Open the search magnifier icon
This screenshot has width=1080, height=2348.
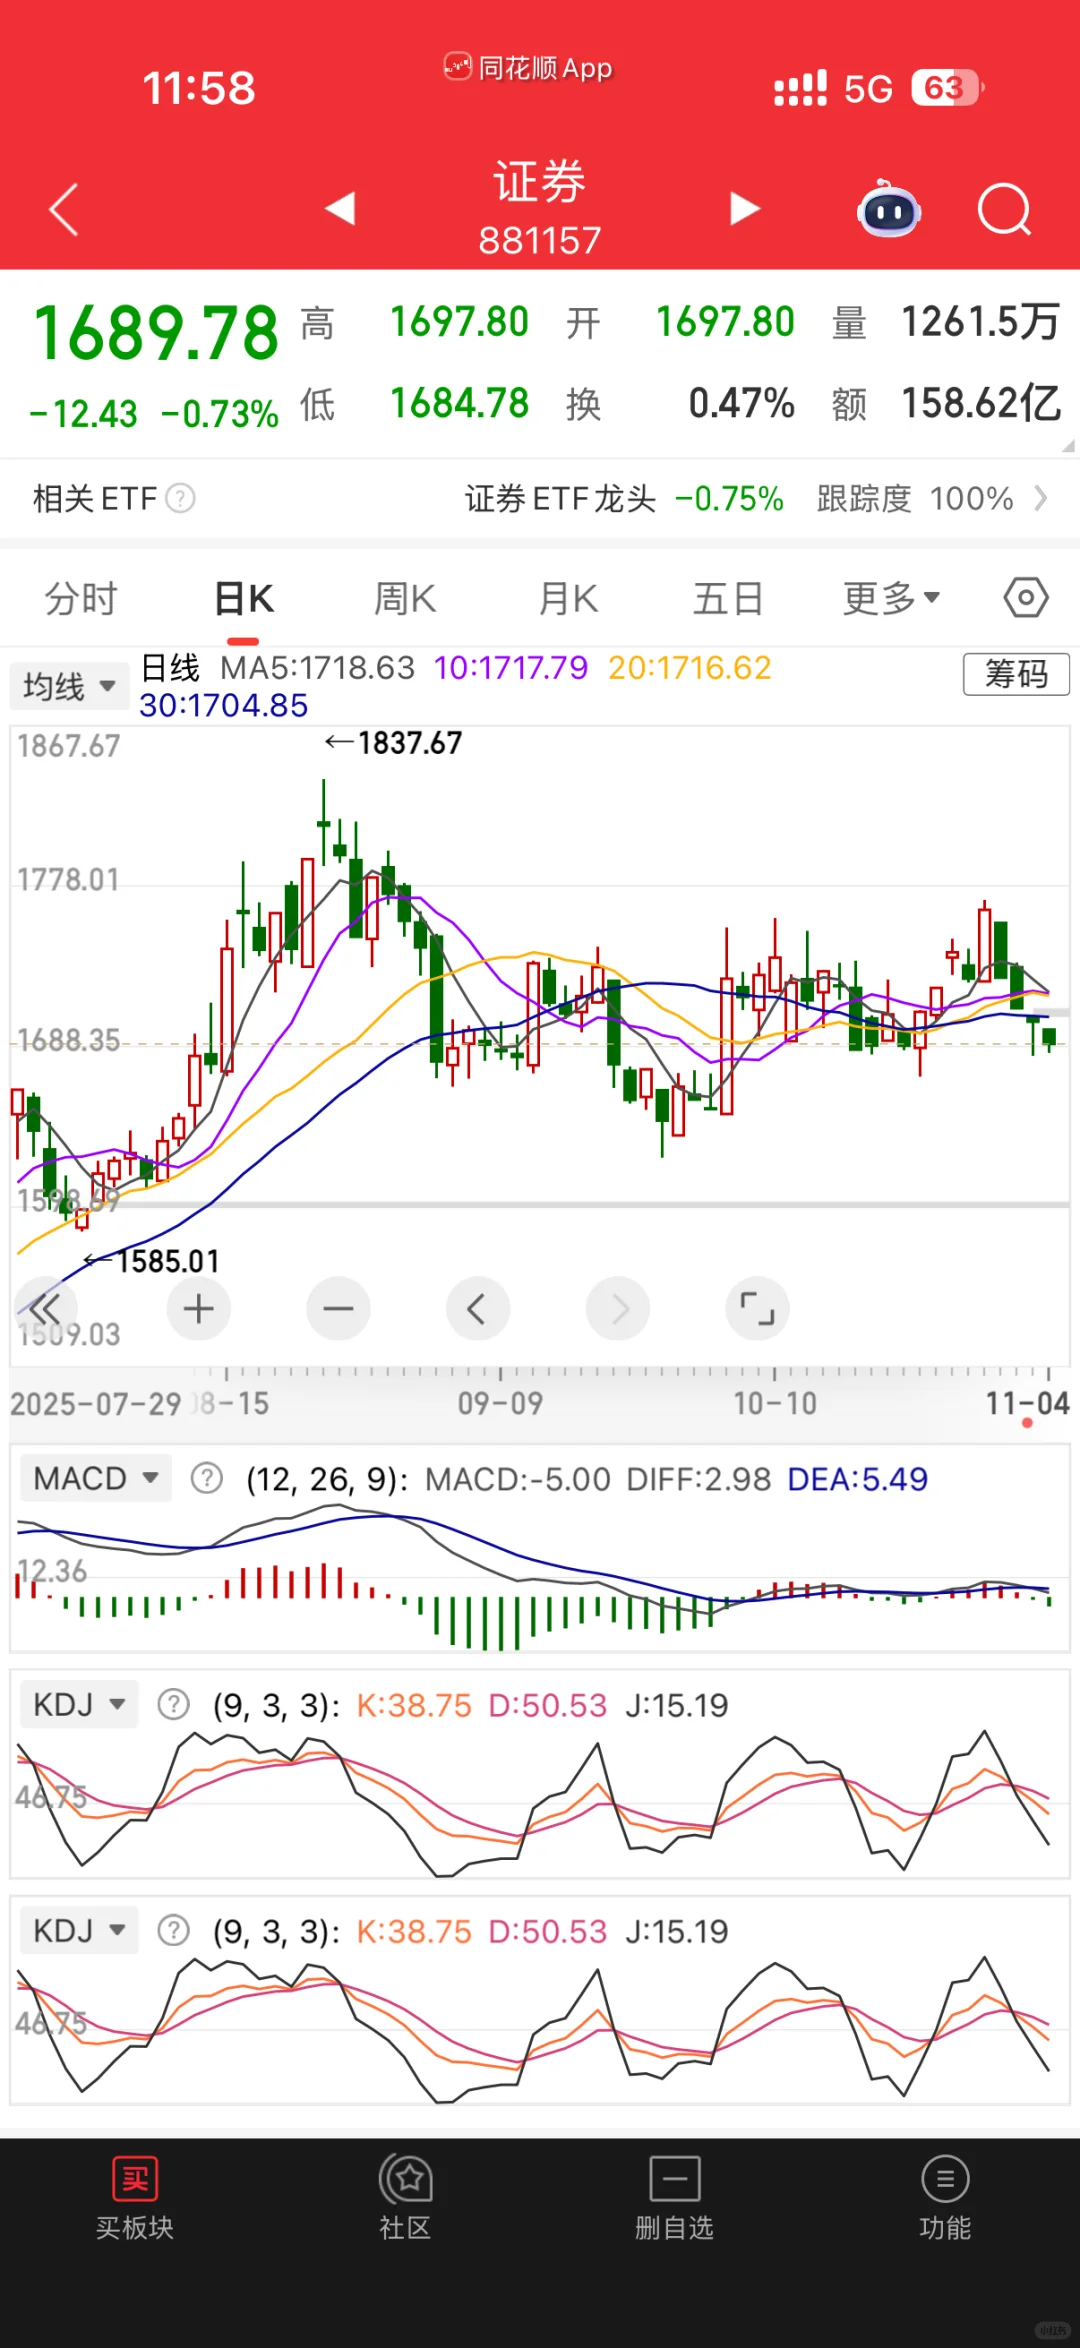click(1004, 209)
